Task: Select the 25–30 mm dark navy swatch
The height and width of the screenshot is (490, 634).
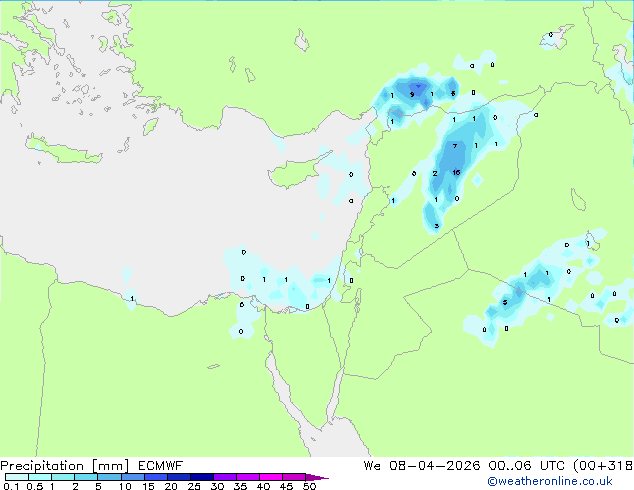Action: pyautogui.click(x=202, y=477)
